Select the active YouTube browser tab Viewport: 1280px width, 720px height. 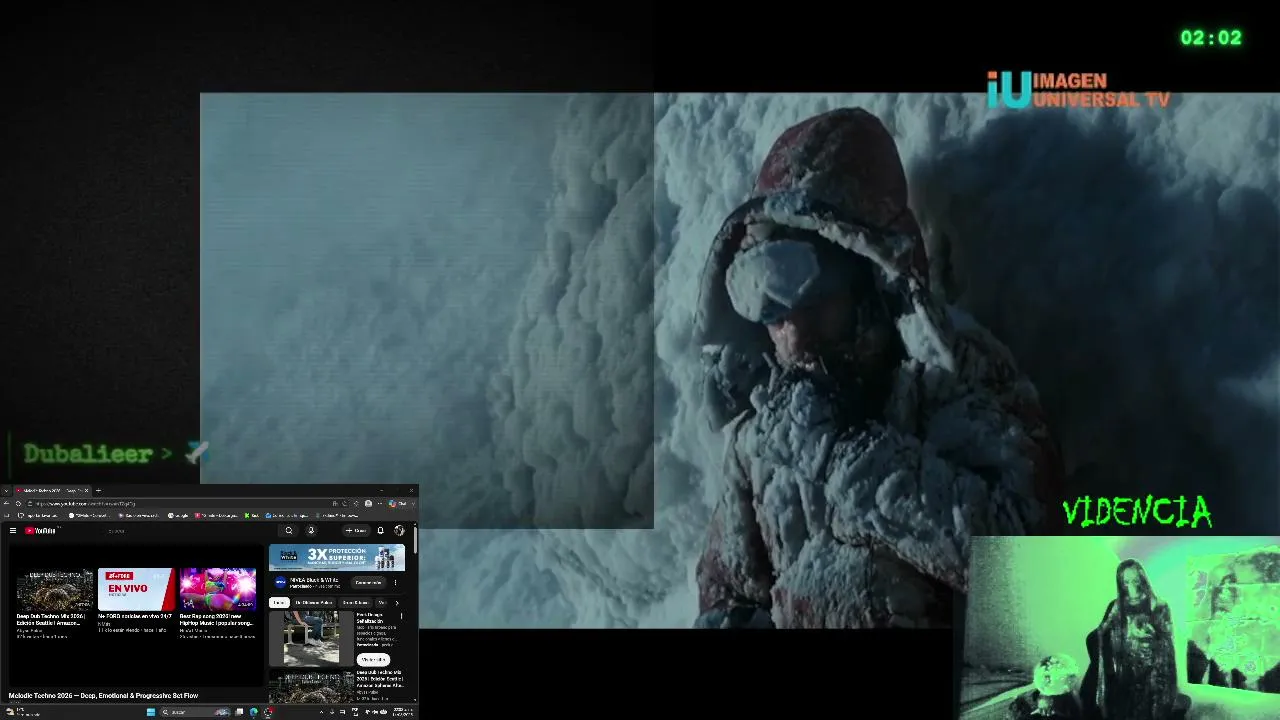pyautogui.click(x=52, y=491)
